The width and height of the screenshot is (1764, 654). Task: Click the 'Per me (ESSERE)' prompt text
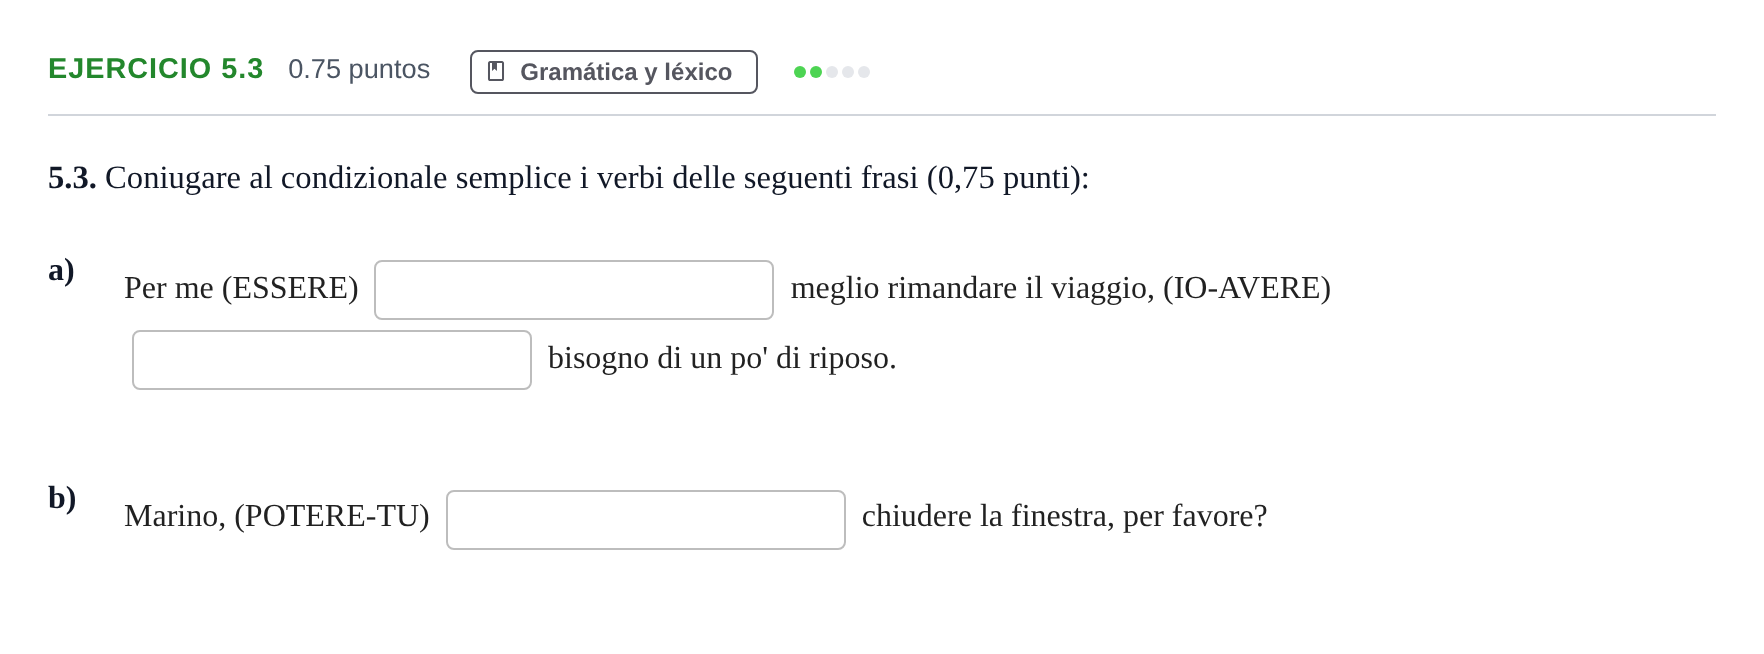241,288
